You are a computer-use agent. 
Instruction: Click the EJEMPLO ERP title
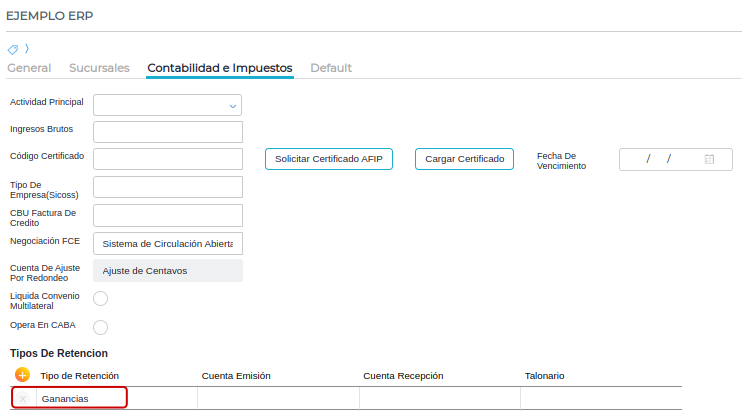coord(50,16)
